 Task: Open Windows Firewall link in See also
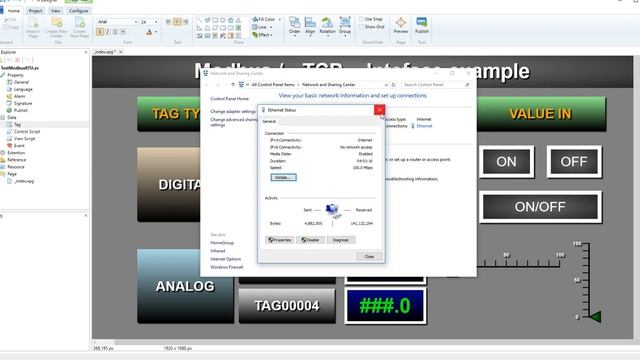click(x=227, y=267)
